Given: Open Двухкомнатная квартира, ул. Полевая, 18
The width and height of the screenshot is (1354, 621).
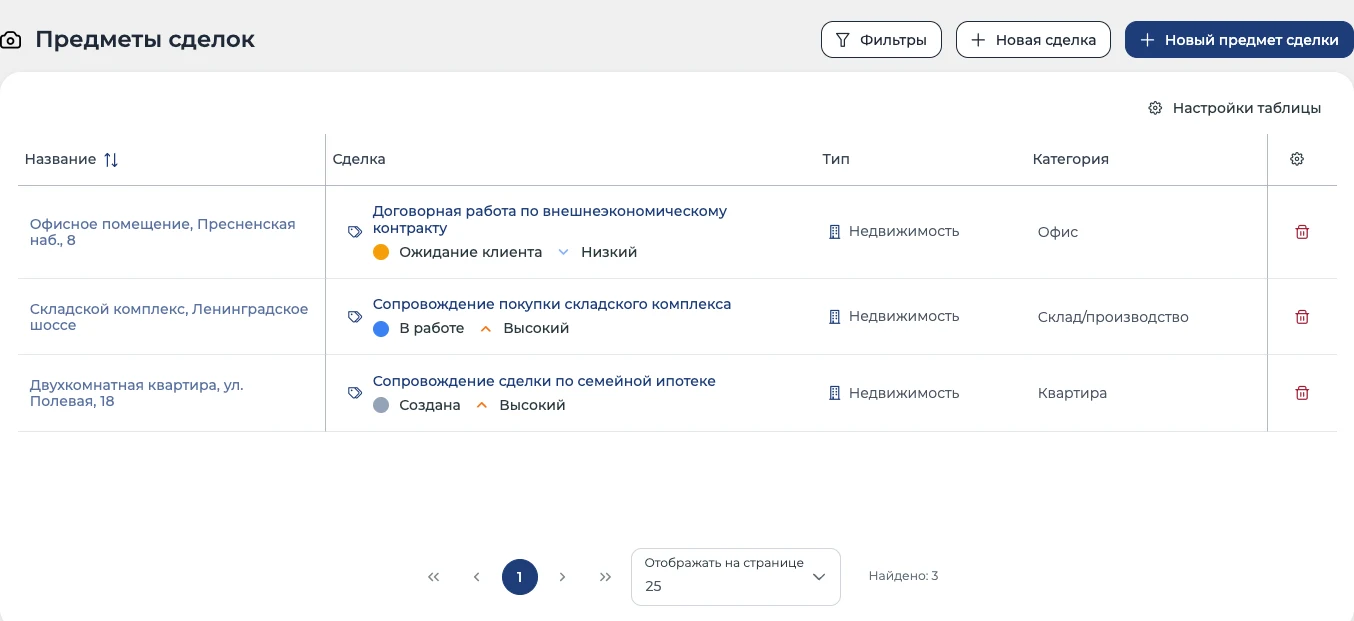Looking at the screenshot, I should pyautogui.click(x=137, y=393).
